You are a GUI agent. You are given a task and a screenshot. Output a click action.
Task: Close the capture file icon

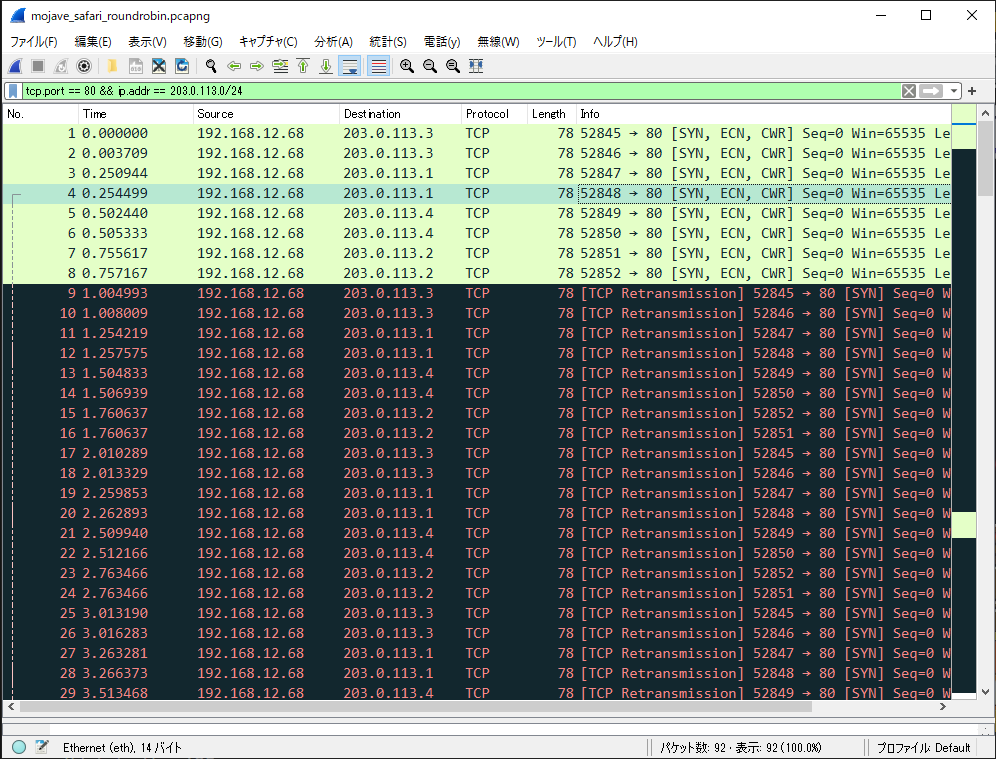pyautogui.click(x=159, y=66)
